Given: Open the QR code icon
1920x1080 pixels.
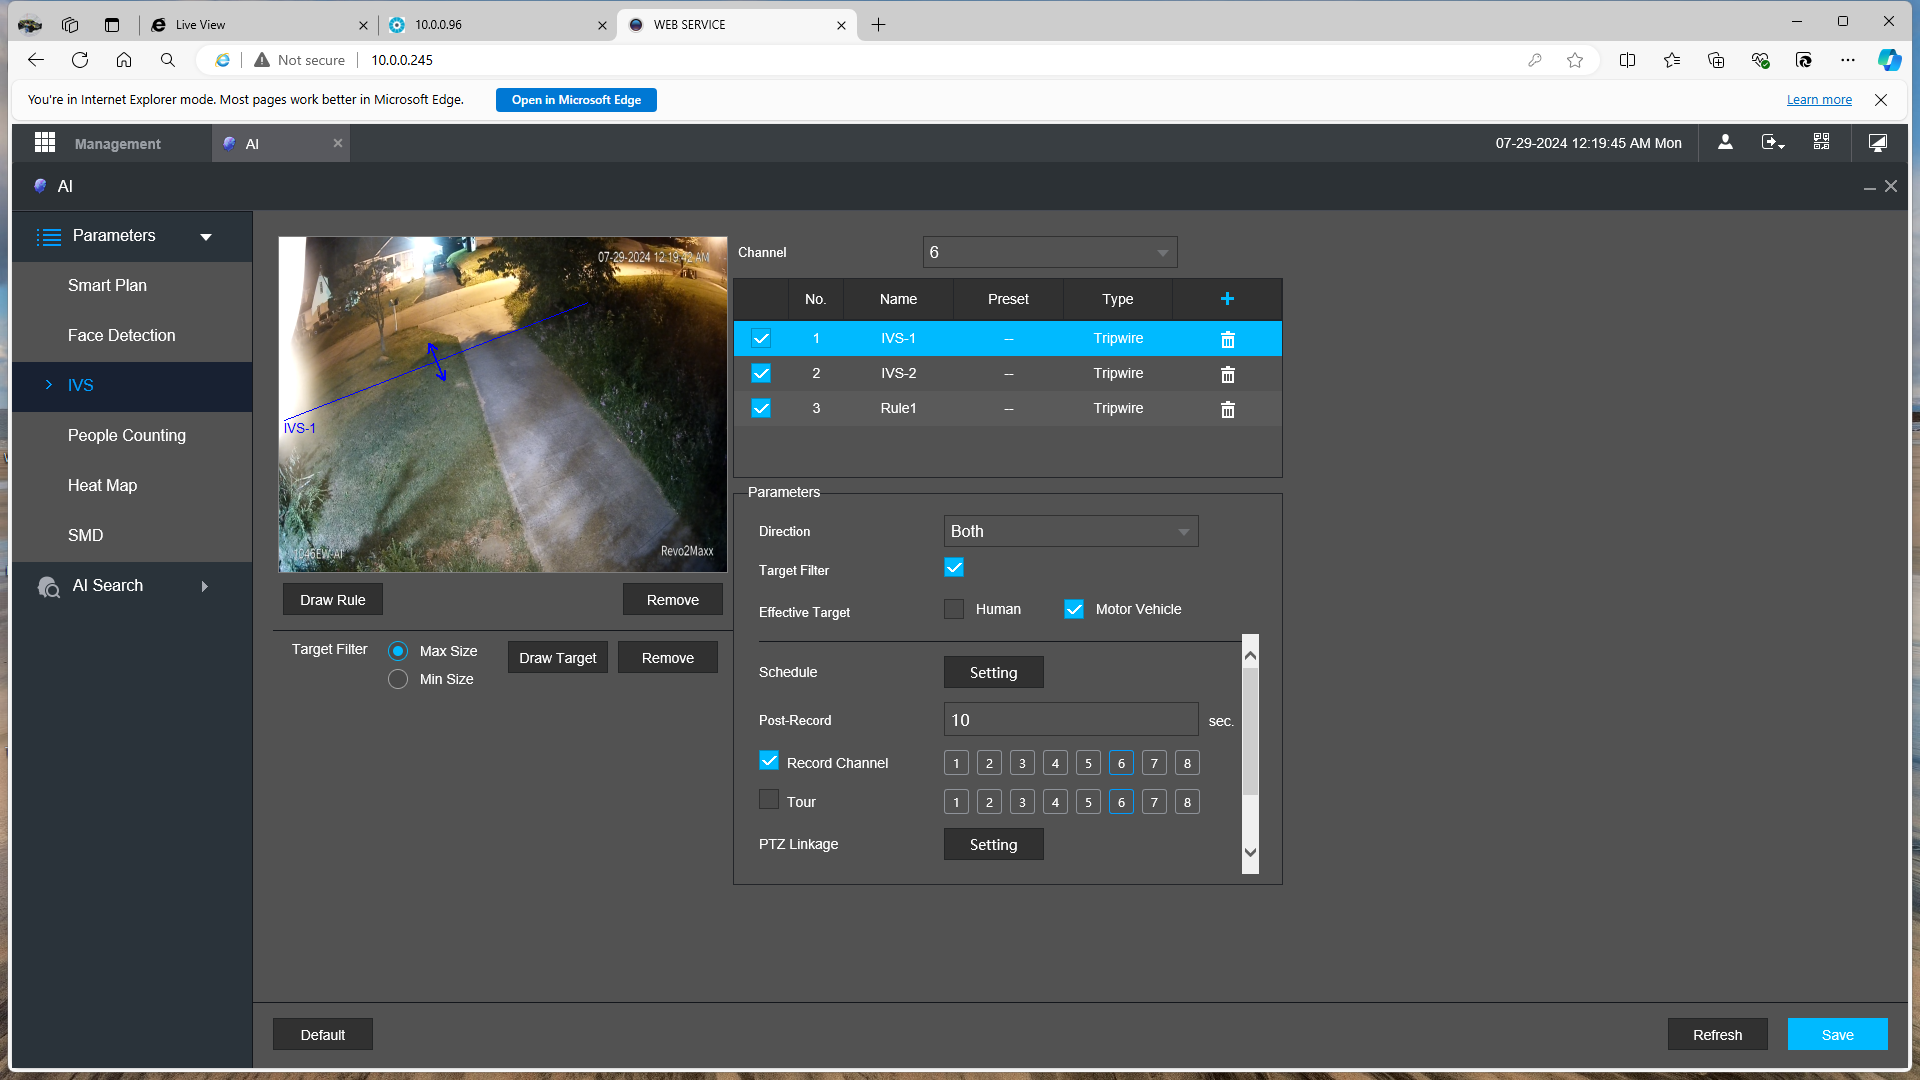Looking at the screenshot, I should click(x=1821, y=143).
